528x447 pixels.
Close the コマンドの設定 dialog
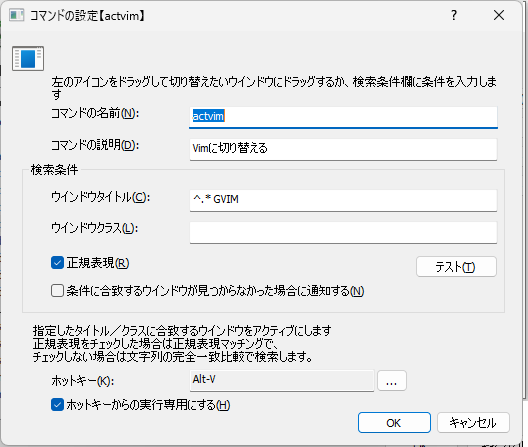click(499, 15)
